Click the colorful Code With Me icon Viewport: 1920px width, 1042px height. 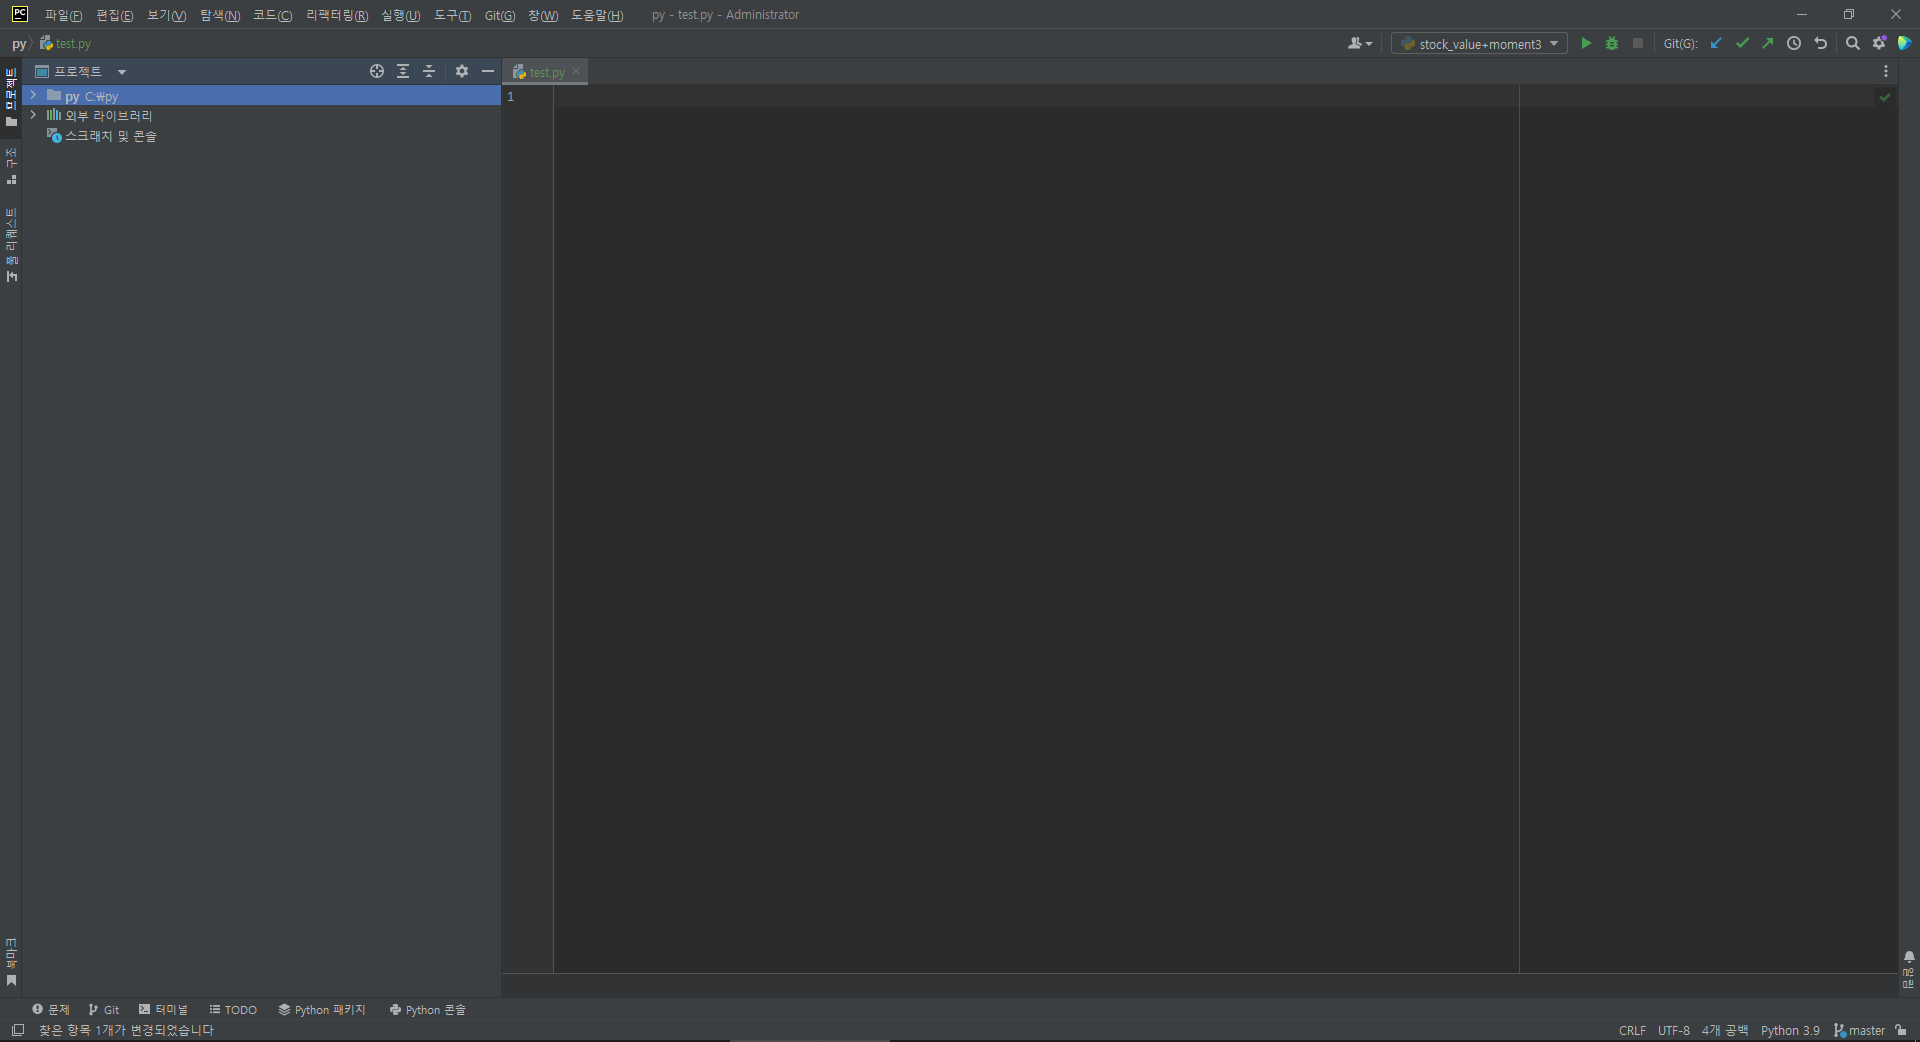pyautogui.click(x=1905, y=43)
